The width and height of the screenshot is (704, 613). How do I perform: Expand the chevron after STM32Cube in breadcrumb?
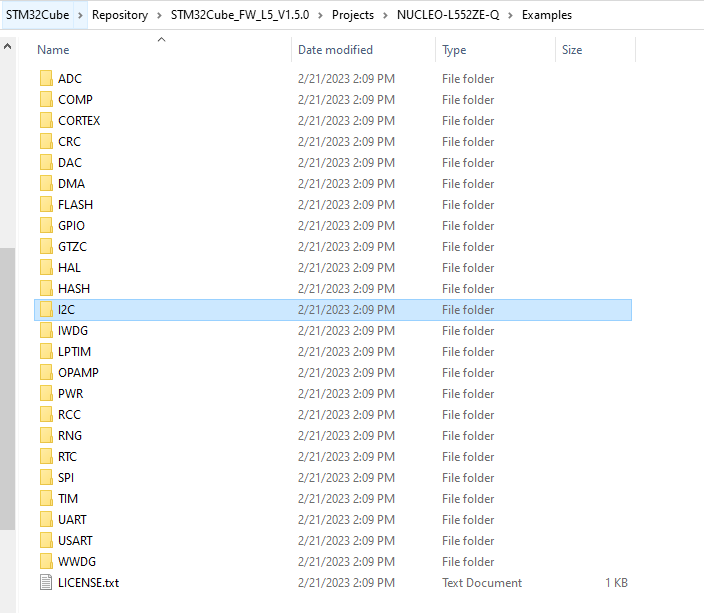[80, 15]
